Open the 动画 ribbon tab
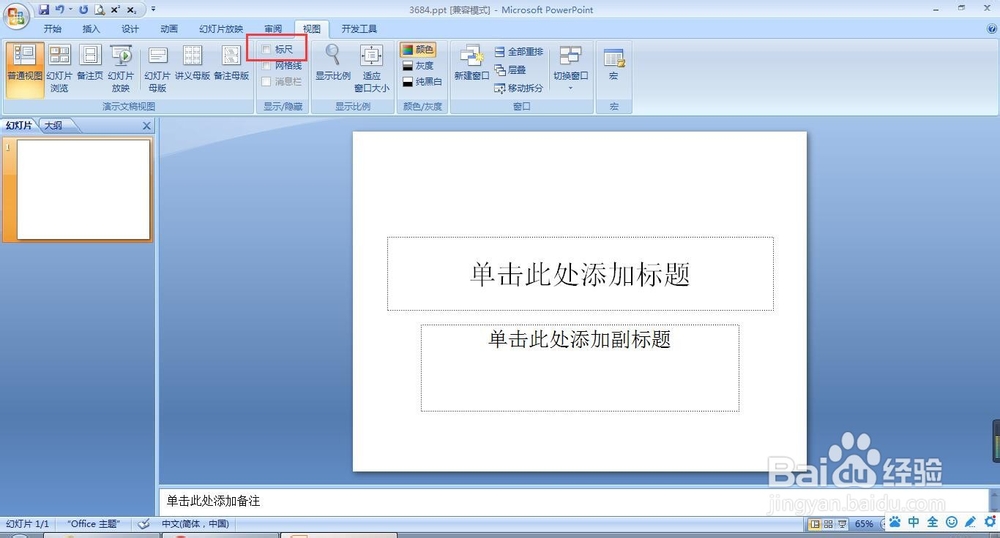1000x538 pixels. (169, 29)
